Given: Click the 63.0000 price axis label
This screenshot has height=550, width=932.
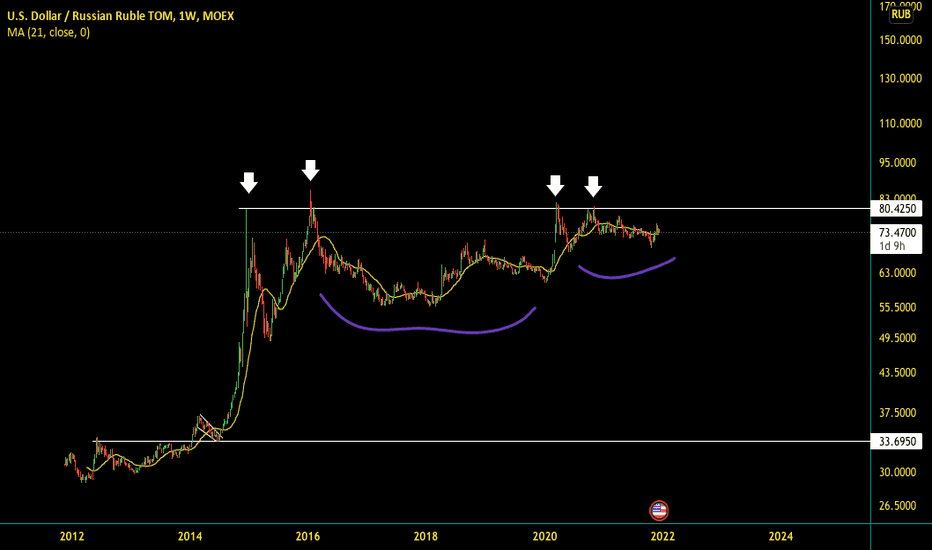Looking at the screenshot, I should pyautogui.click(x=897, y=273).
